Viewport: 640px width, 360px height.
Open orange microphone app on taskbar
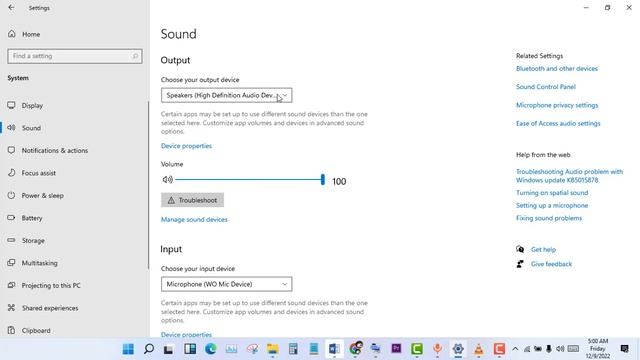(438, 349)
